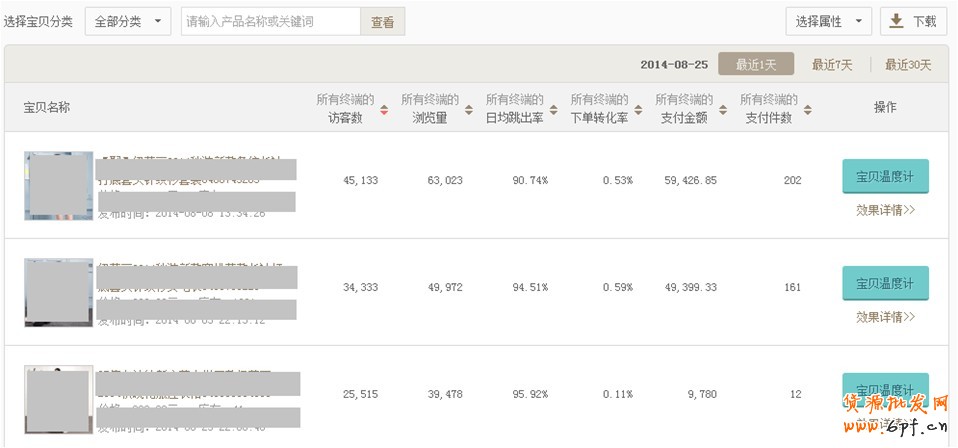Sort by 访客数 column arrows
The width and height of the screenshot is (958, 448).
tap(384, 109)
